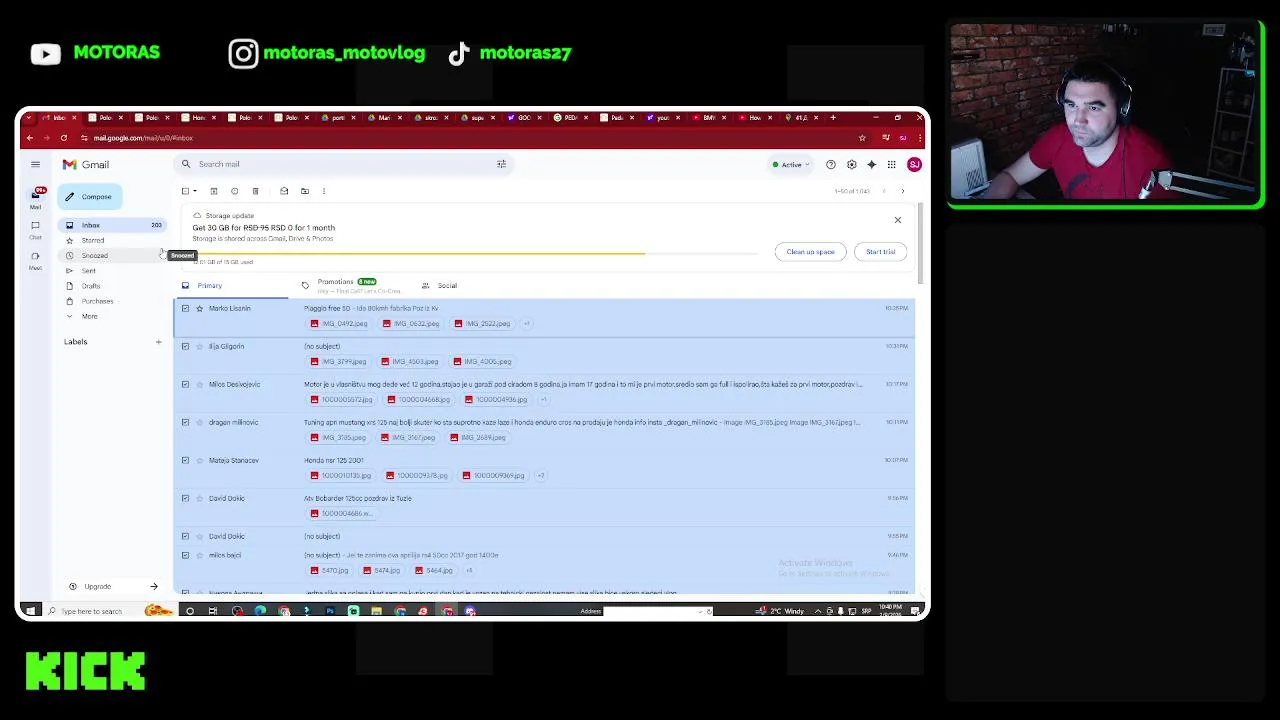The width and height of the screenshot is (1280, 720).
Task: Uncheck the Mateja Stanacev email
Action: point(185,460)
